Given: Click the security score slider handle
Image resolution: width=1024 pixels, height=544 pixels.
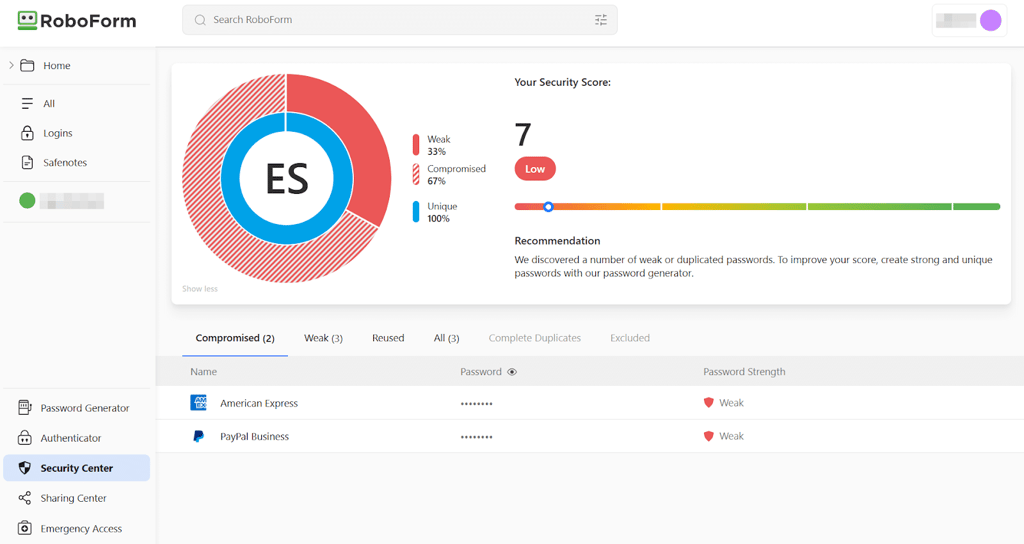Looking at the screenshot, I should point(549,206).
